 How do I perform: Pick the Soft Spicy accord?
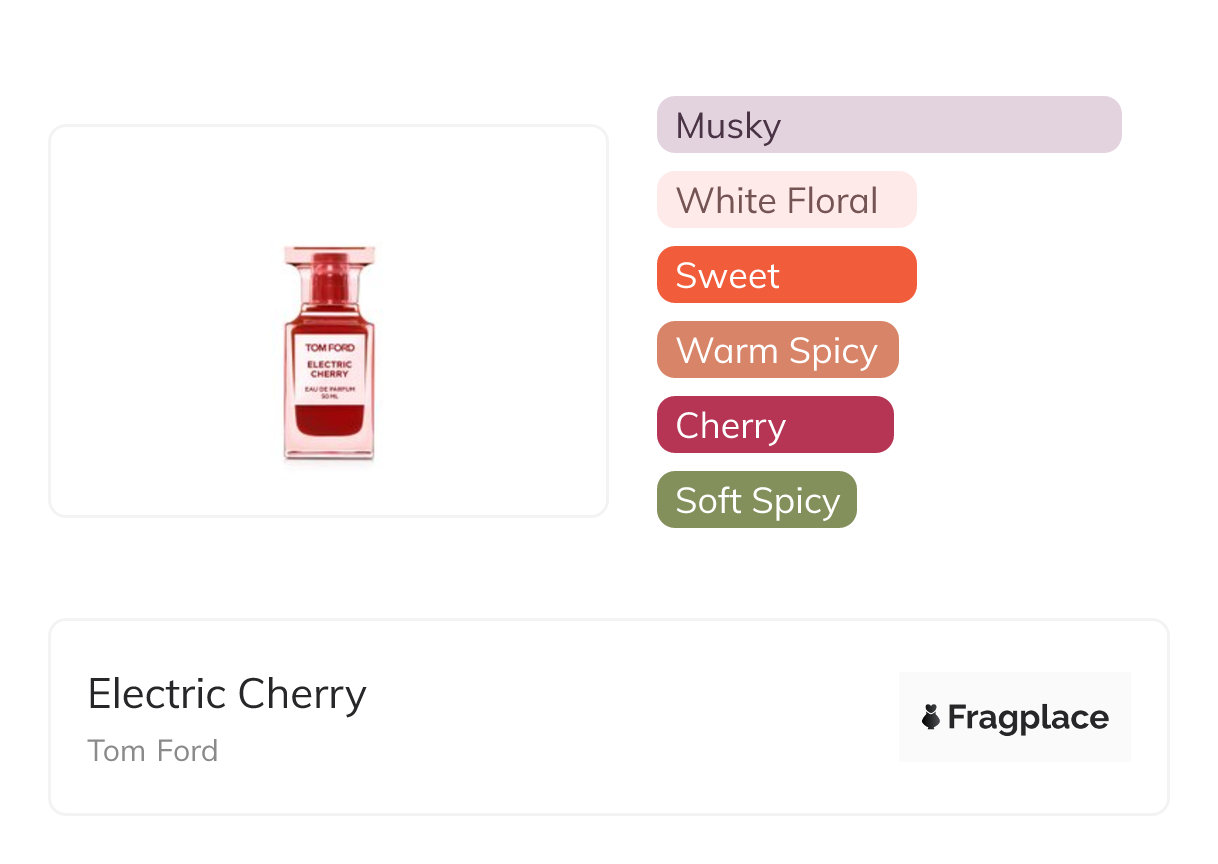756,500
